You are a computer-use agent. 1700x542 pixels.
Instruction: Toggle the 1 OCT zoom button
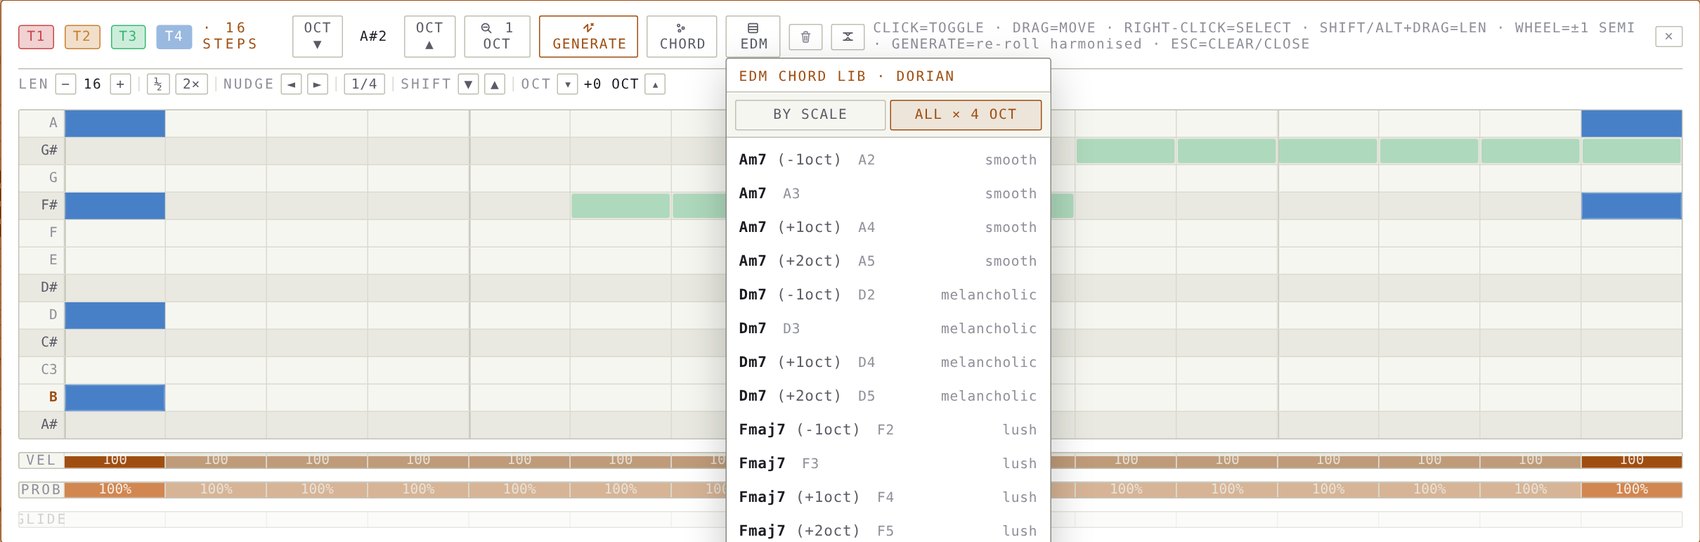click(497, 36)
